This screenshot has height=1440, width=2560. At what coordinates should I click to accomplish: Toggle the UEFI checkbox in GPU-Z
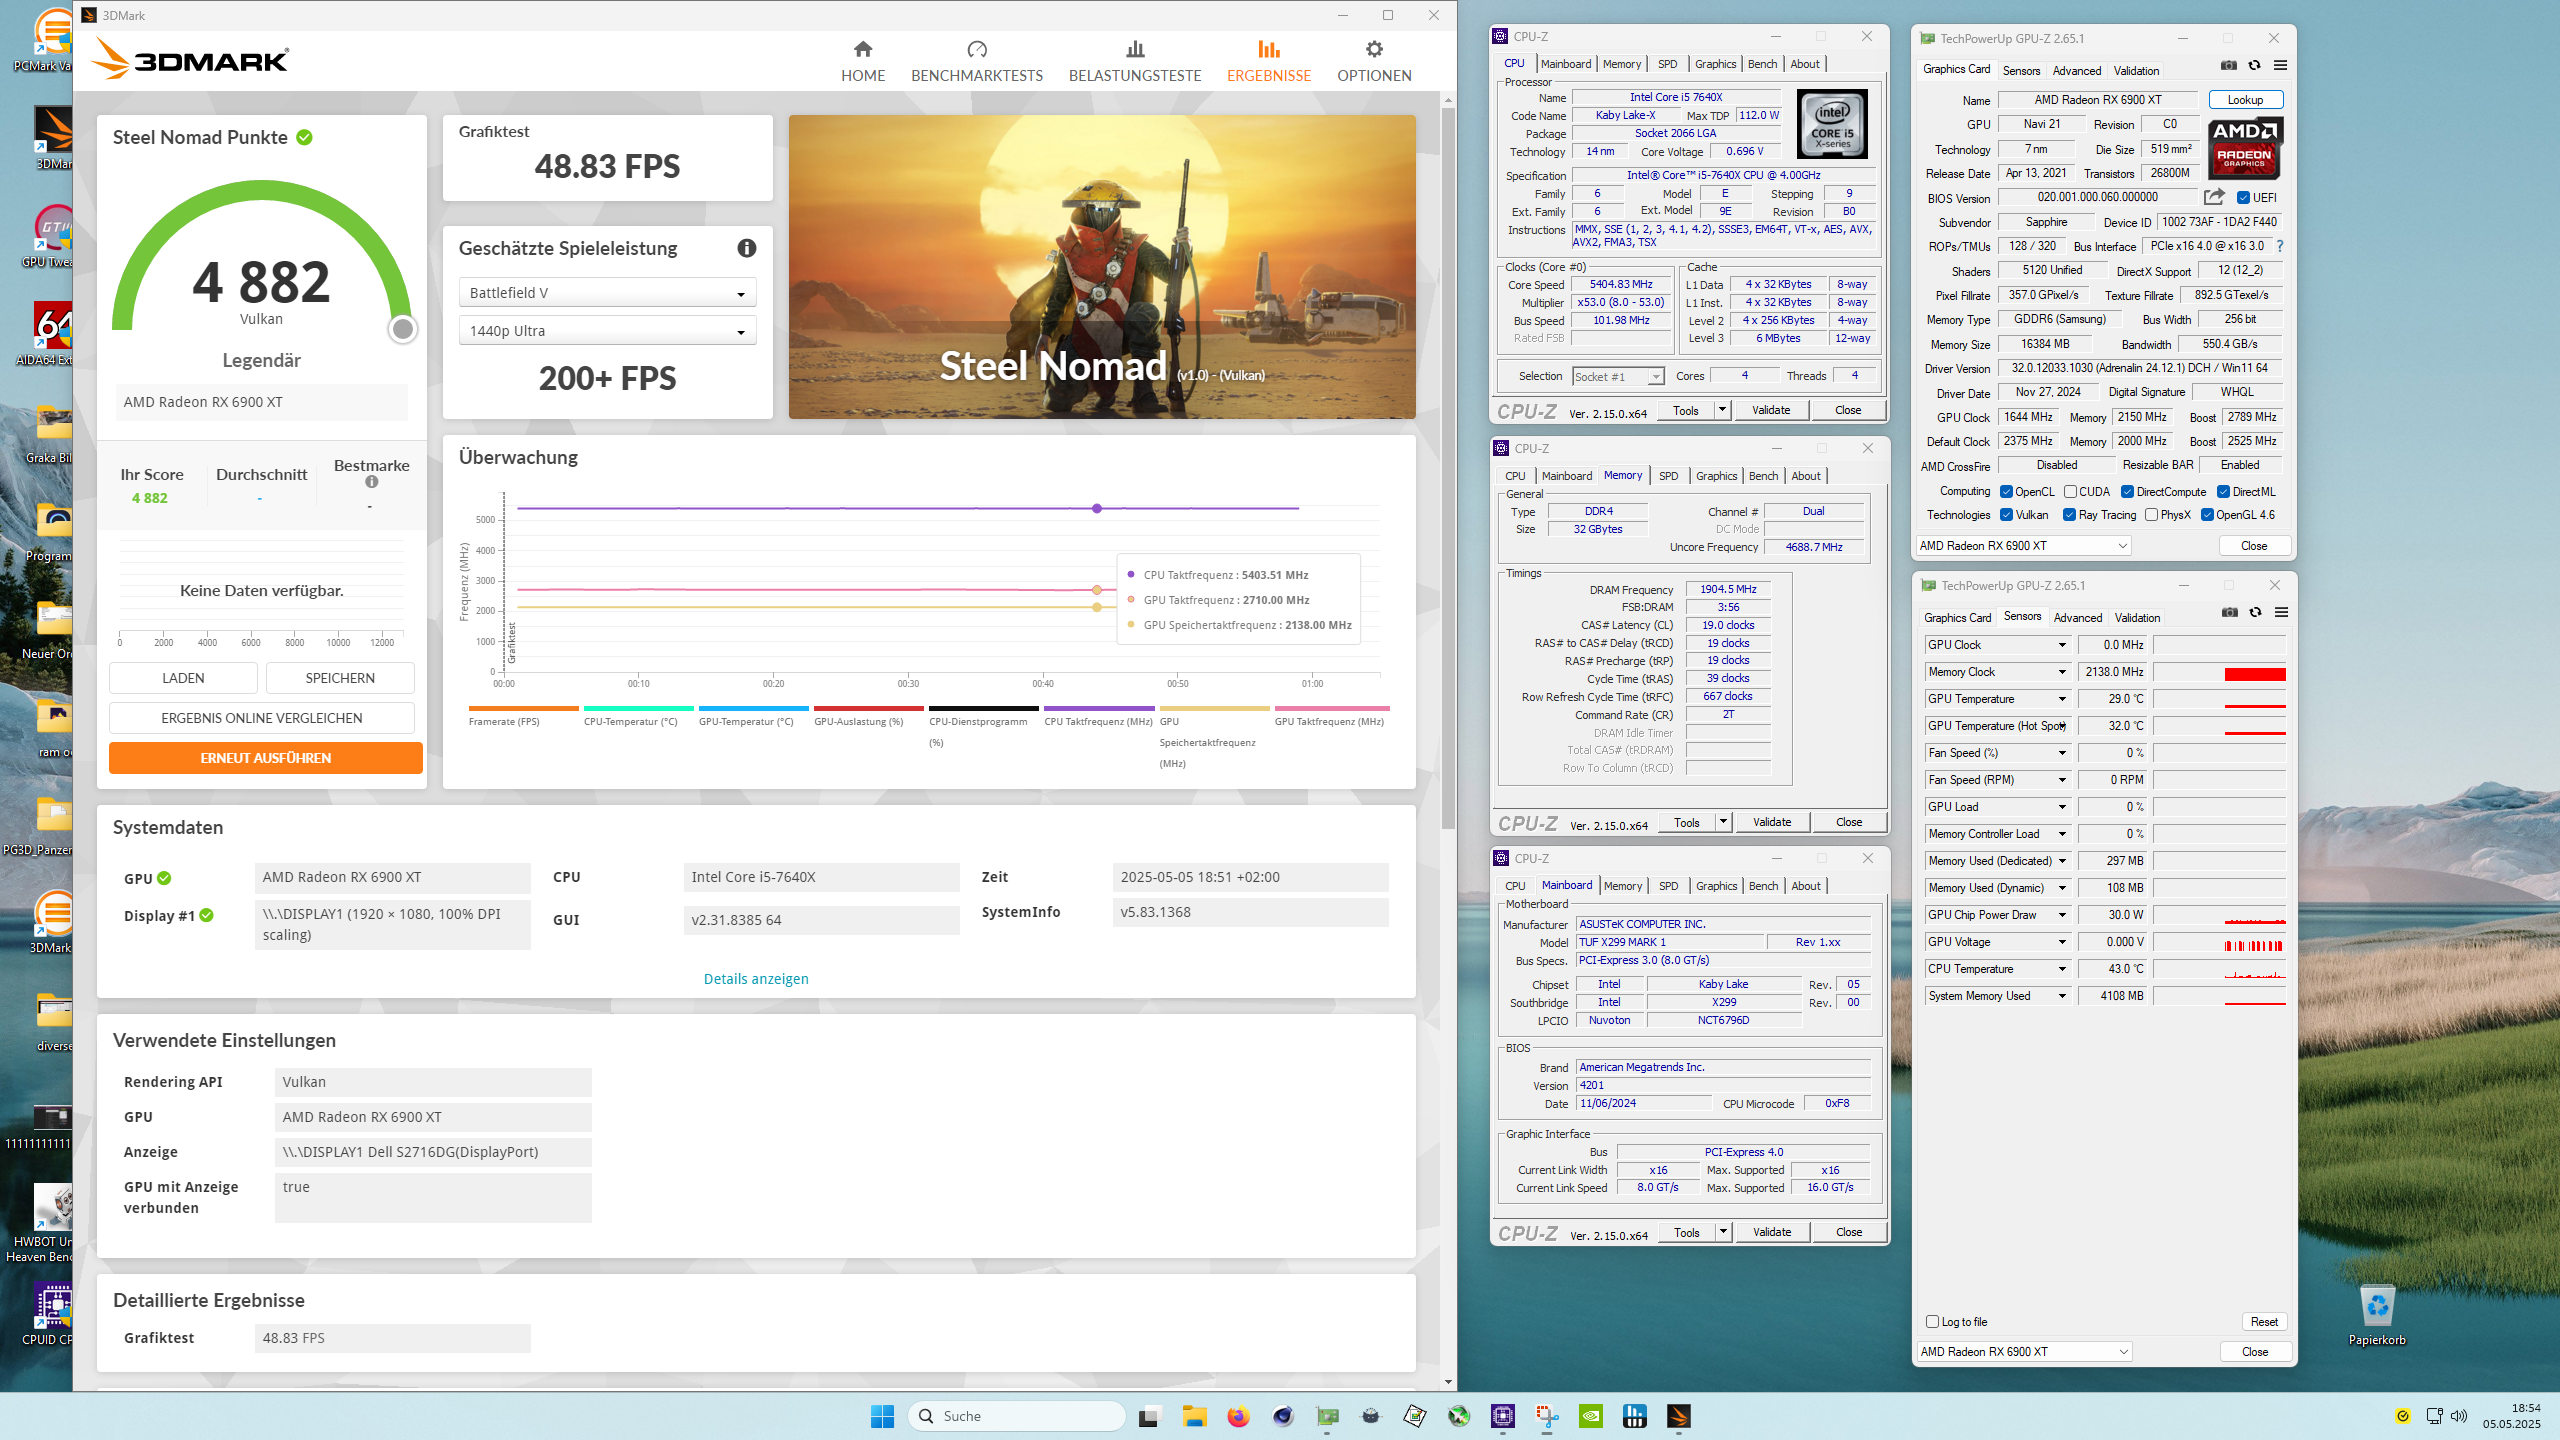pos(2243,198)
